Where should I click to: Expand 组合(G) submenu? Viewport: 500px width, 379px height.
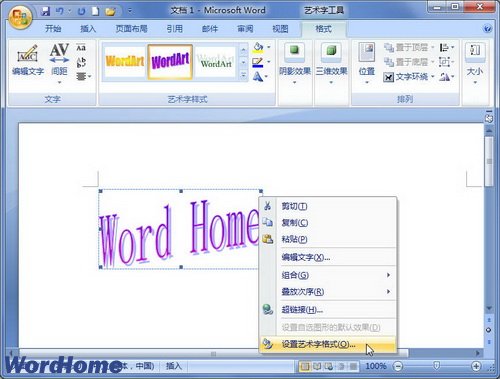pos(328,275)
